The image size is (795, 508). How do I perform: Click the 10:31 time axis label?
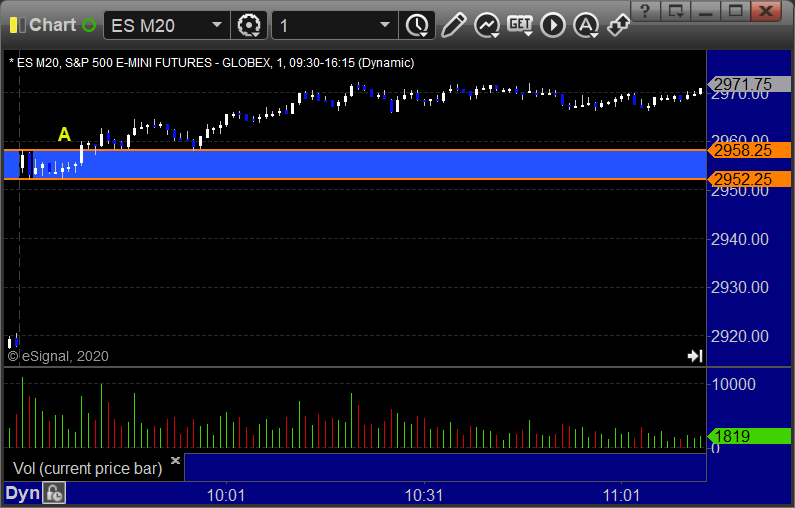click(424, 495)
